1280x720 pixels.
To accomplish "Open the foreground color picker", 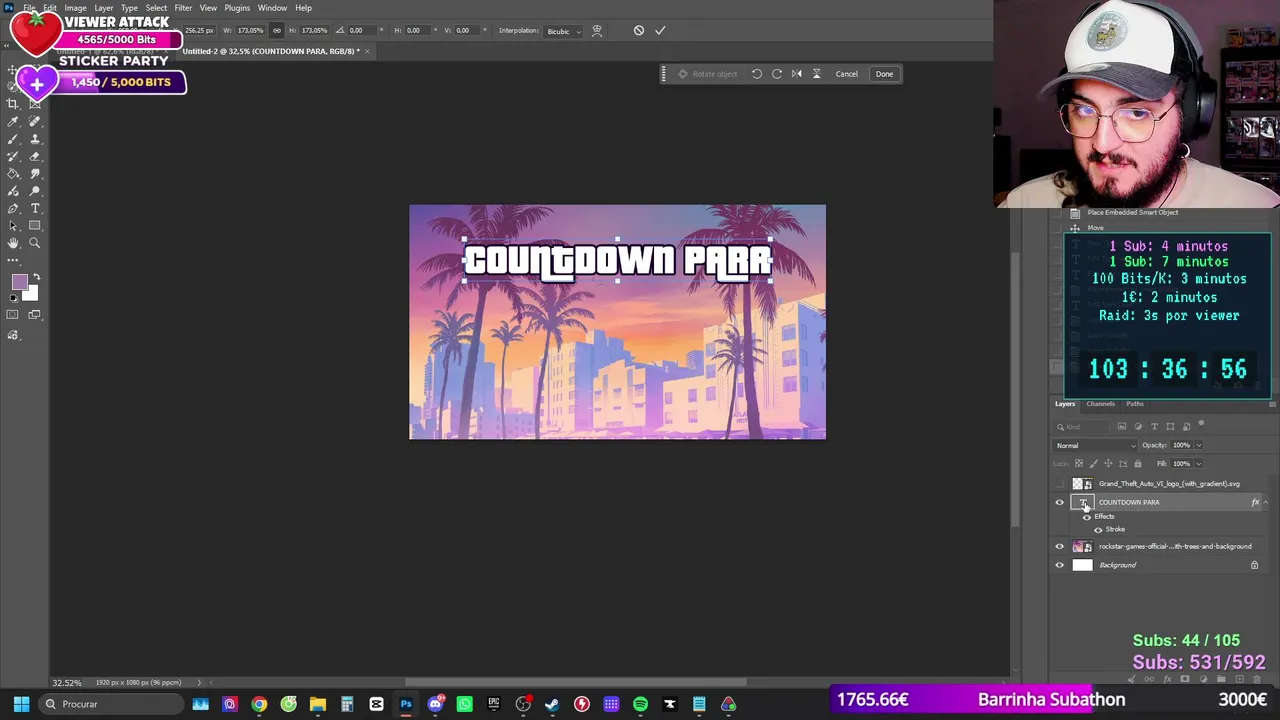I will (19, 283).
